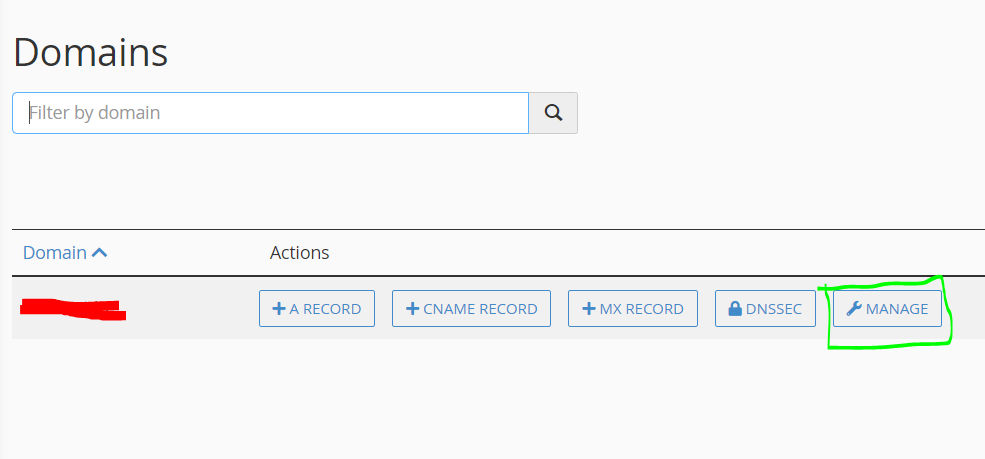
Task: Click the wrench icon on MANAGE
Action: pos(854,308)
